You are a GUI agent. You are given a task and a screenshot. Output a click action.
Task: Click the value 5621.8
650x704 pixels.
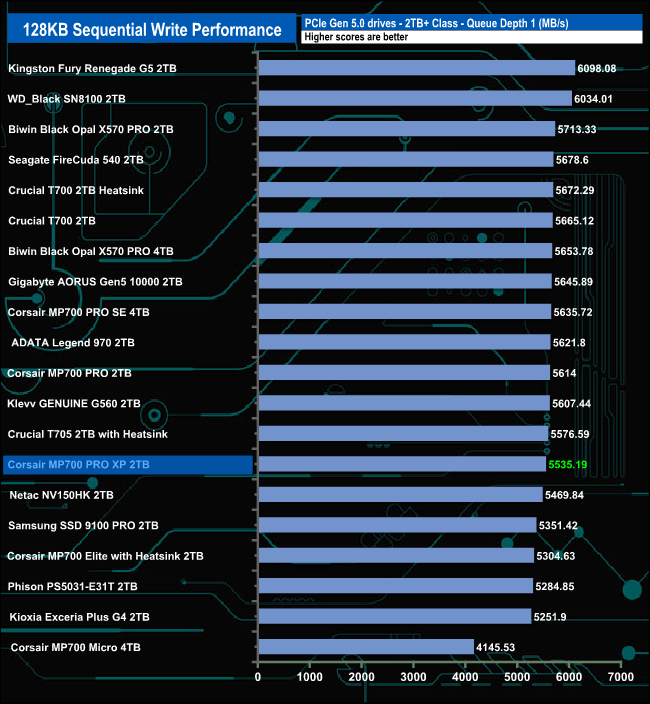pos(569,343)
